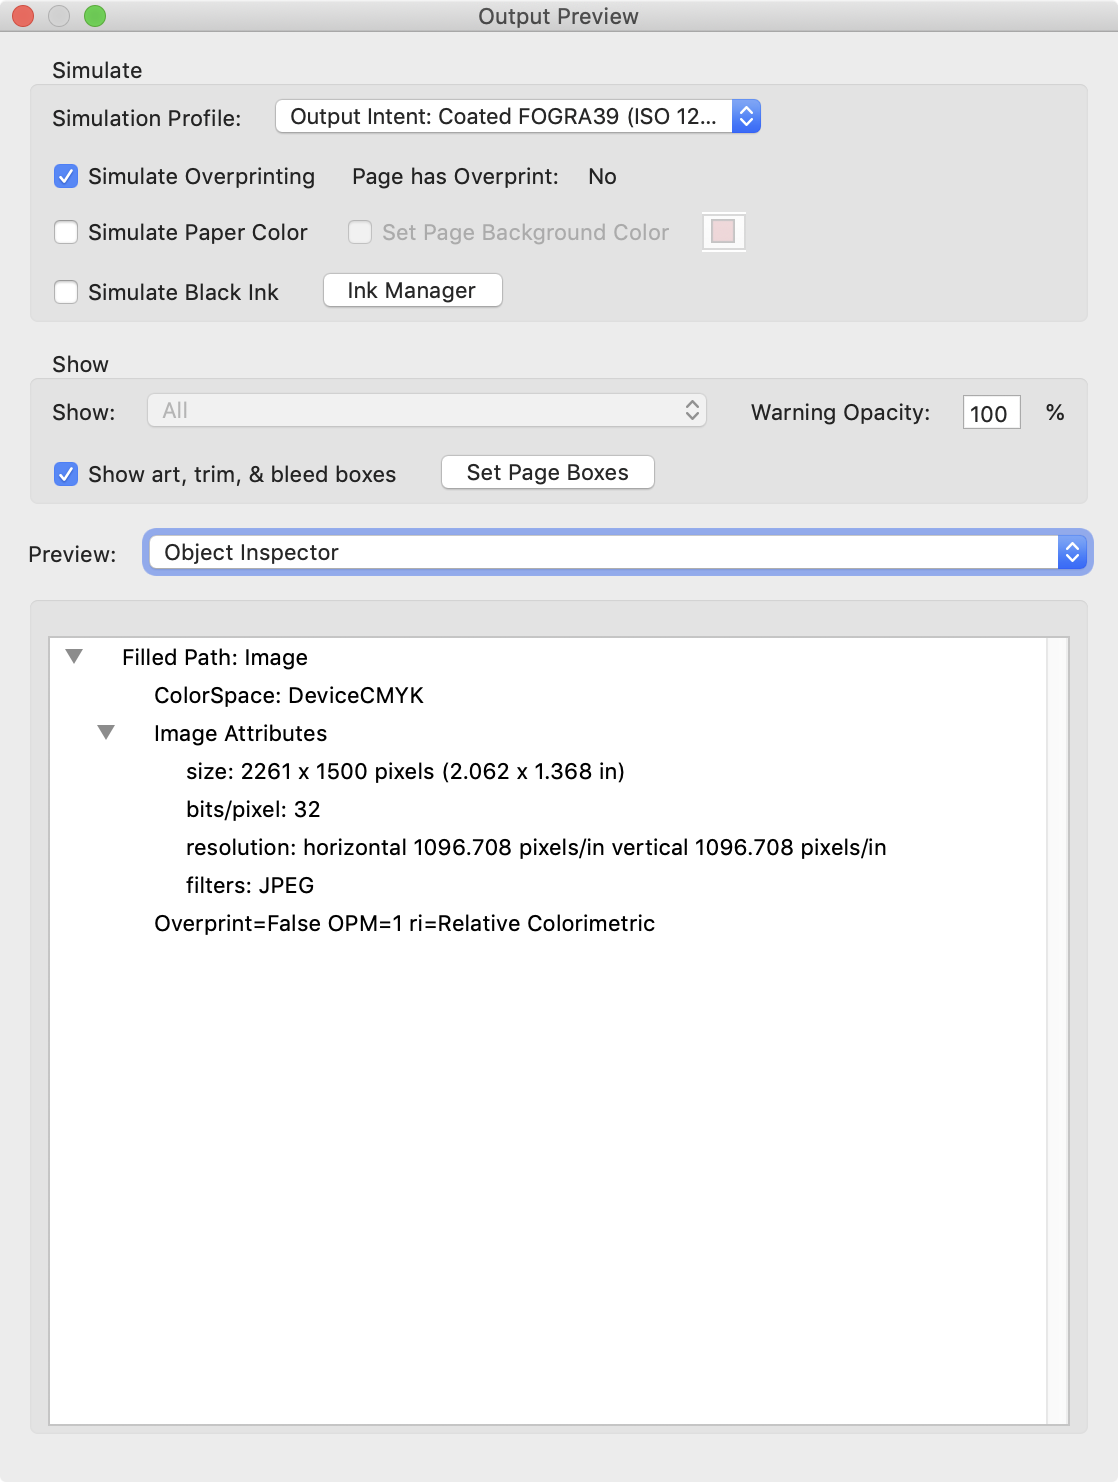Click the Simulation Profile stepper arrows
Viewport: 1118px width, 1482px height.
[x=743, y=116]
